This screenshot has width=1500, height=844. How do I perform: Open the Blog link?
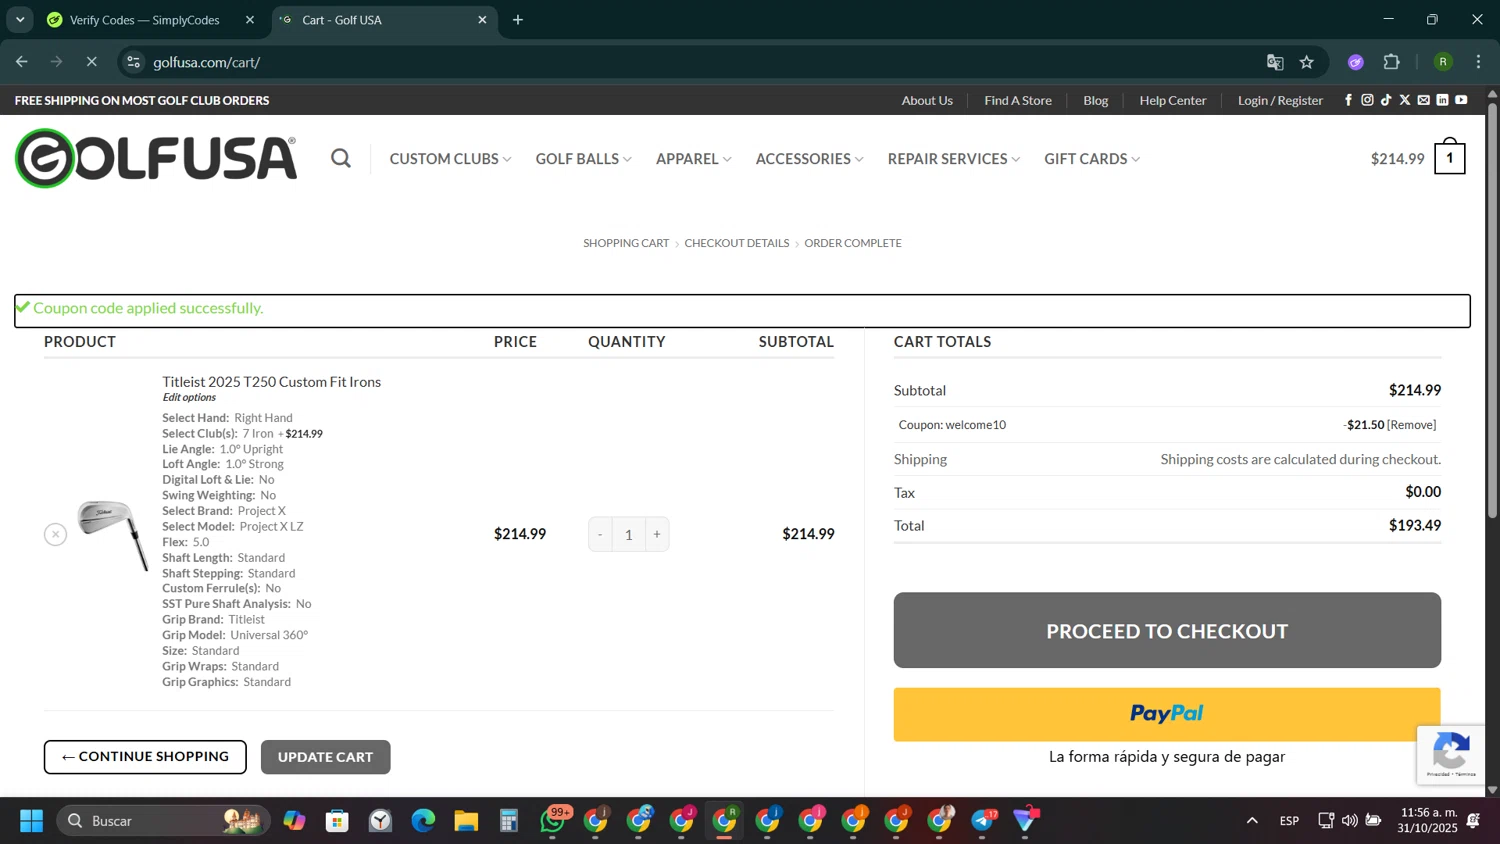point(1096,100)
